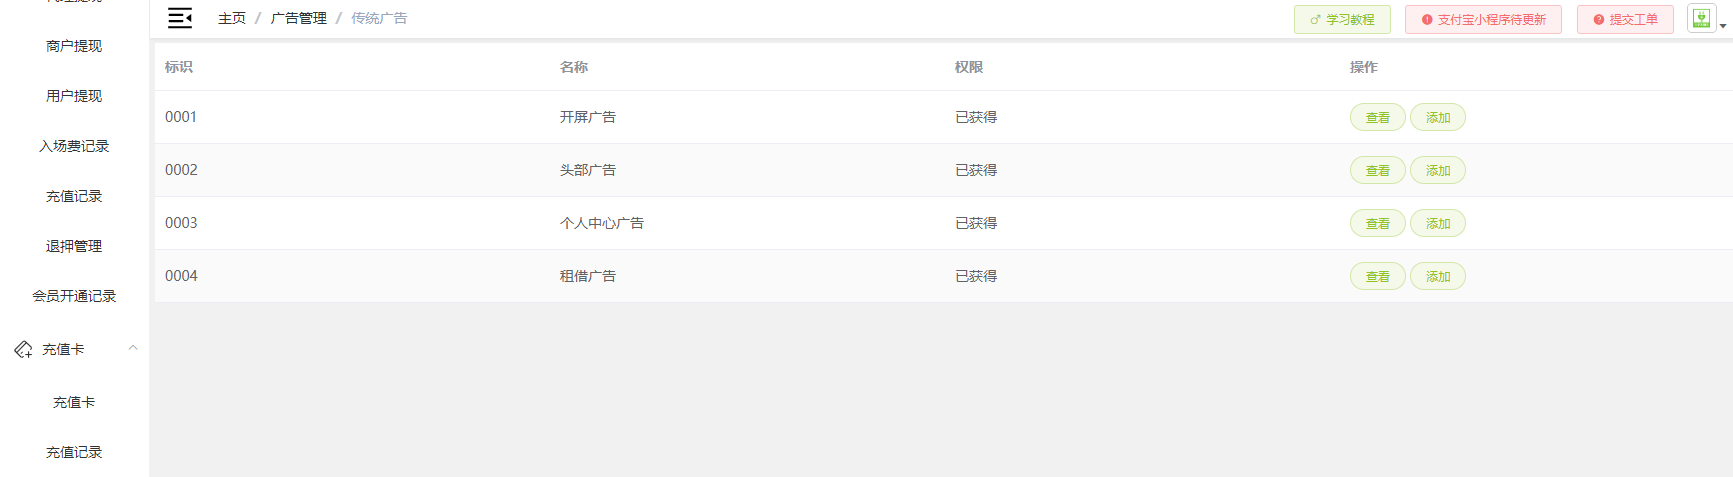Click the 提交工单 submit ticket button

(x=1625, y=19)
